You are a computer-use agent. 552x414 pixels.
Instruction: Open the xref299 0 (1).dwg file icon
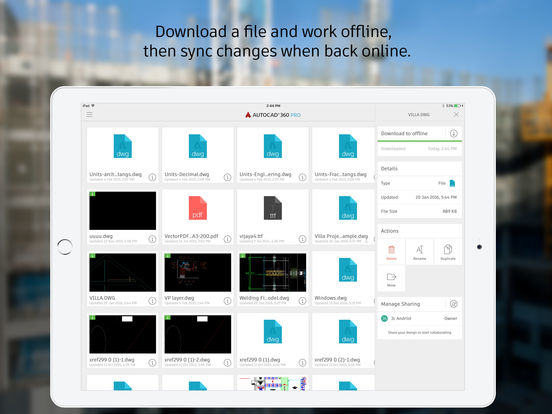tap(273, 332)
